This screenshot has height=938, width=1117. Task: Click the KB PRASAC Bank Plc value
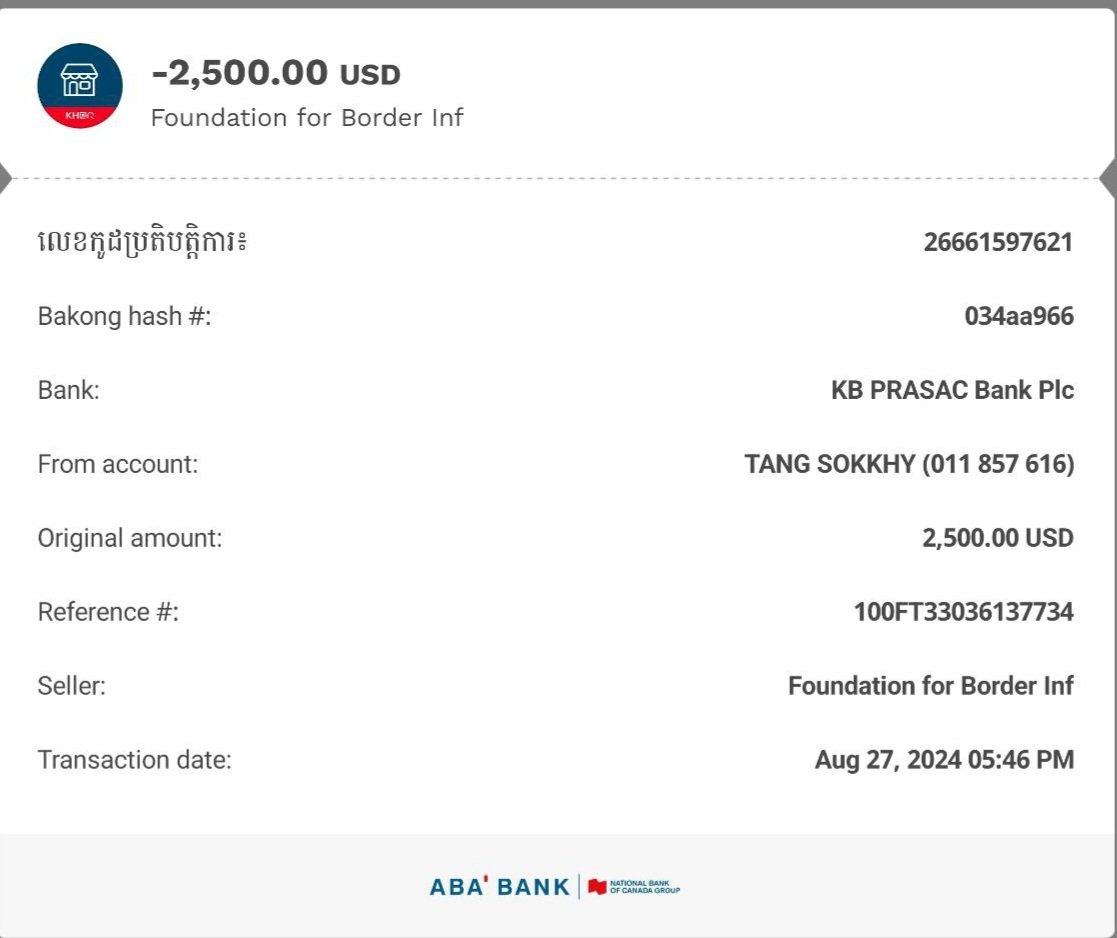click(x=952, y=390)
